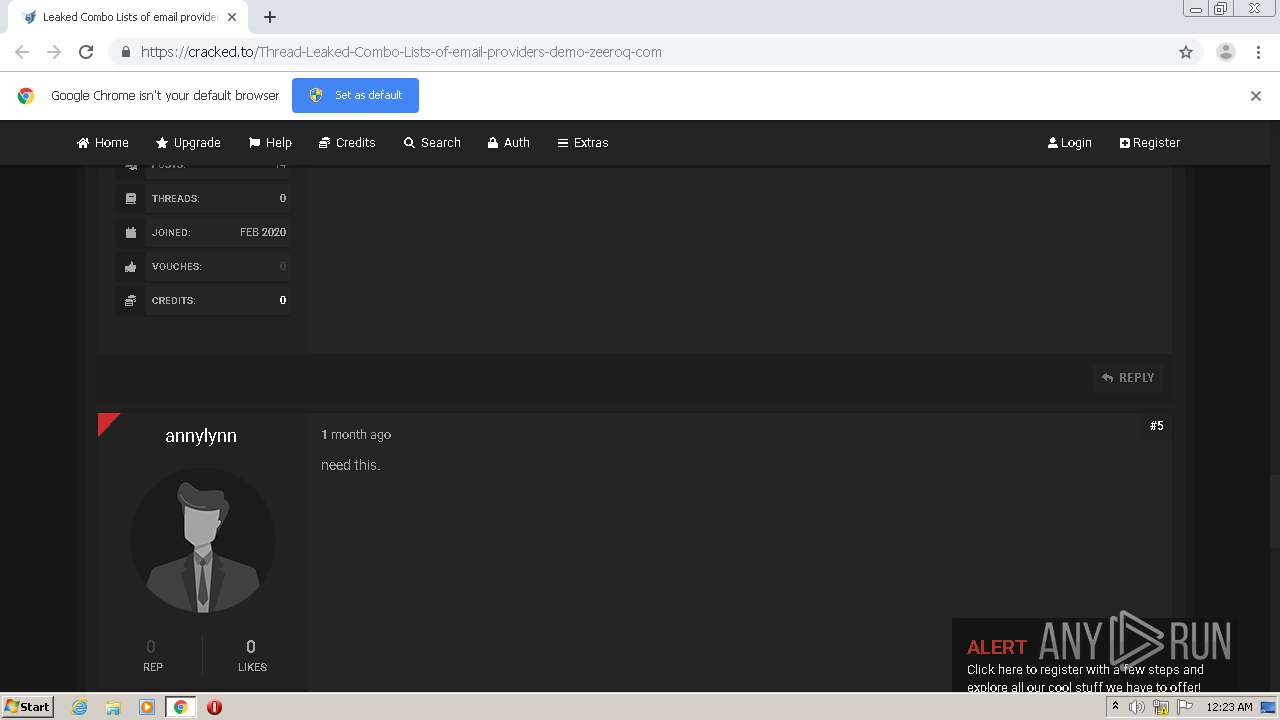Dismiss the default browser notification bar
1280x720 pixels.
[x=1256, y=96]
